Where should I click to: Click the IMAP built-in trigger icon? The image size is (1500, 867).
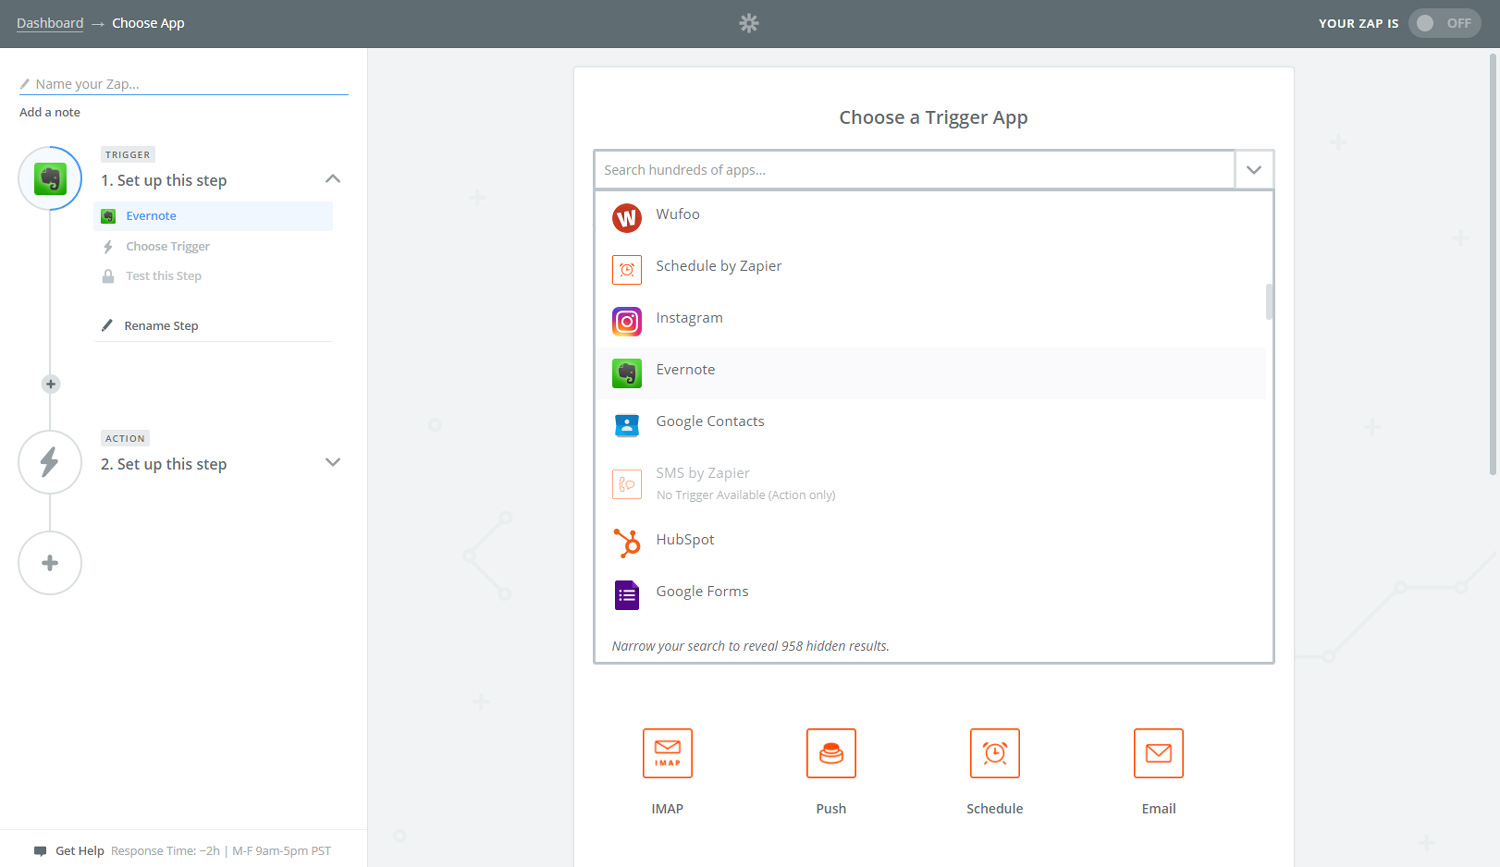[x=667, y=753]
